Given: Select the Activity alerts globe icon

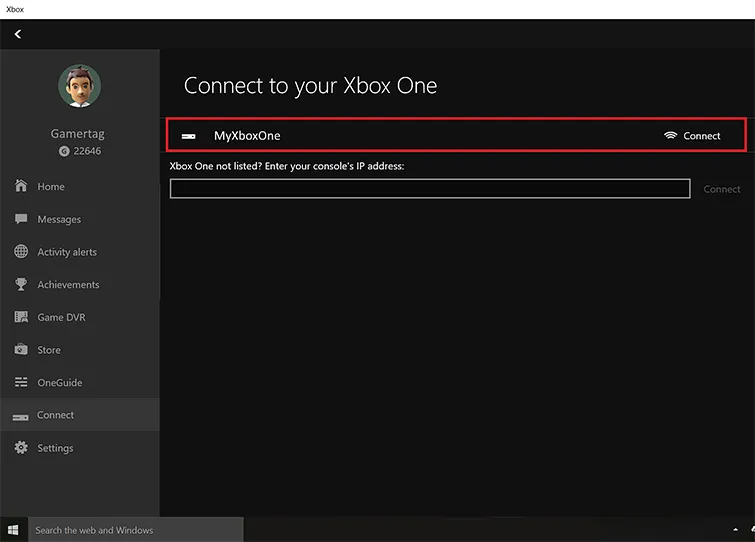Looking at the screenshot, I should (21, 251).
